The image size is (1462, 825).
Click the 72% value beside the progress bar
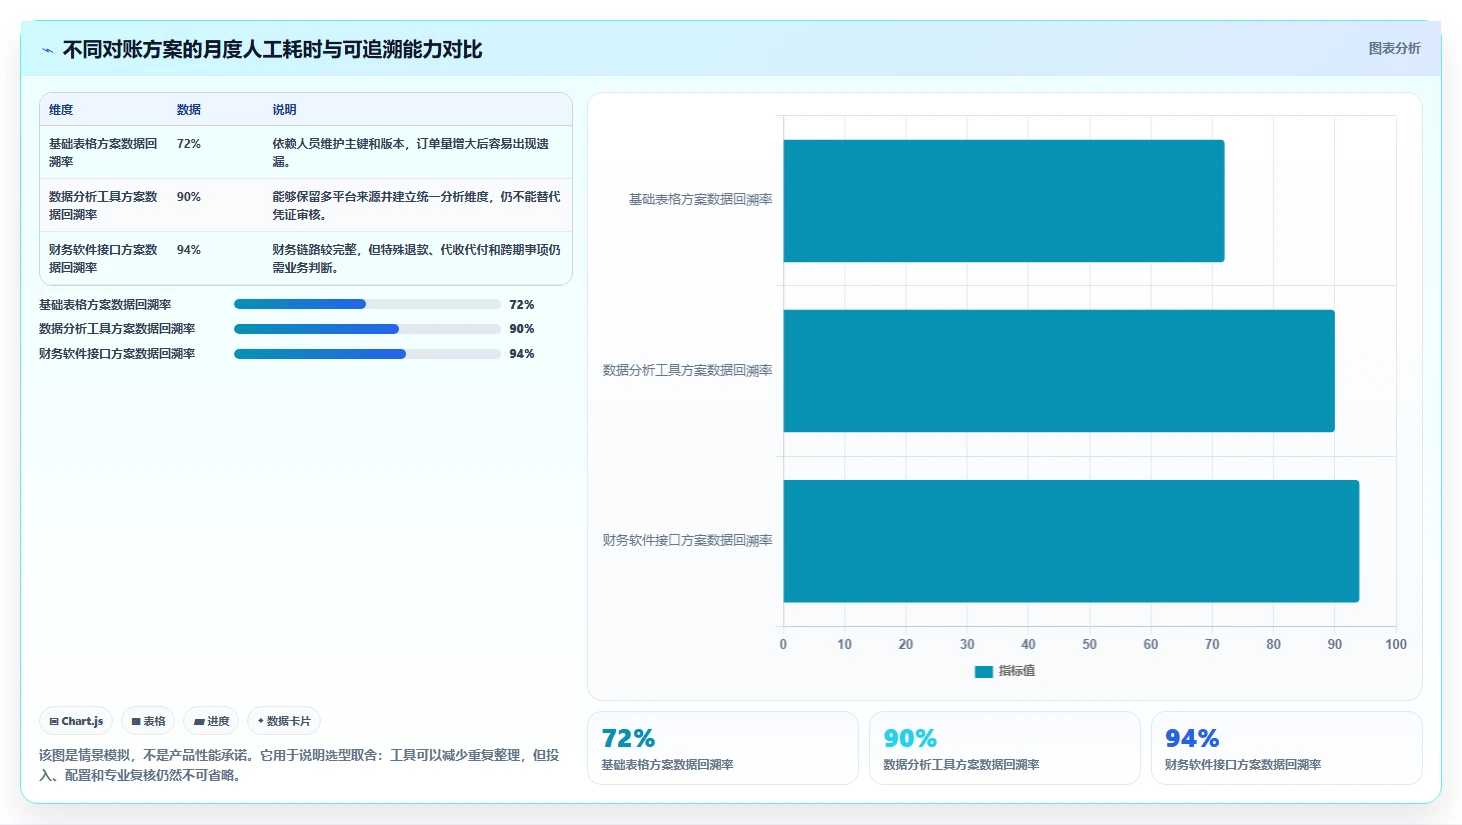[x=522, y=305]
